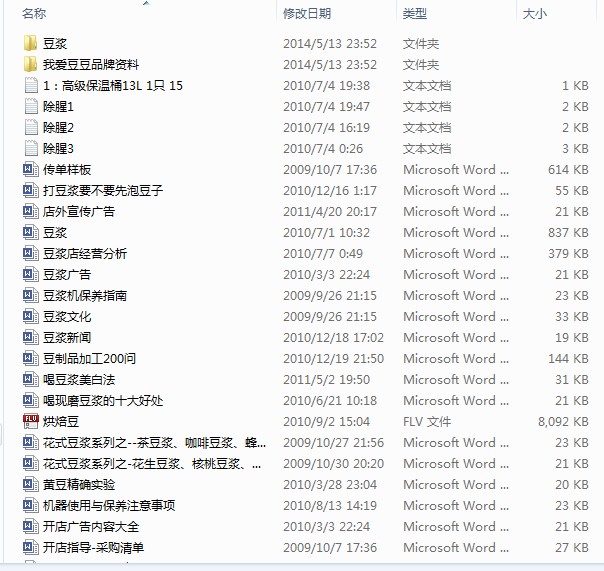Select the 烘焙豆 FLV video icon
The image size is (604, 571).
[30, 422]
